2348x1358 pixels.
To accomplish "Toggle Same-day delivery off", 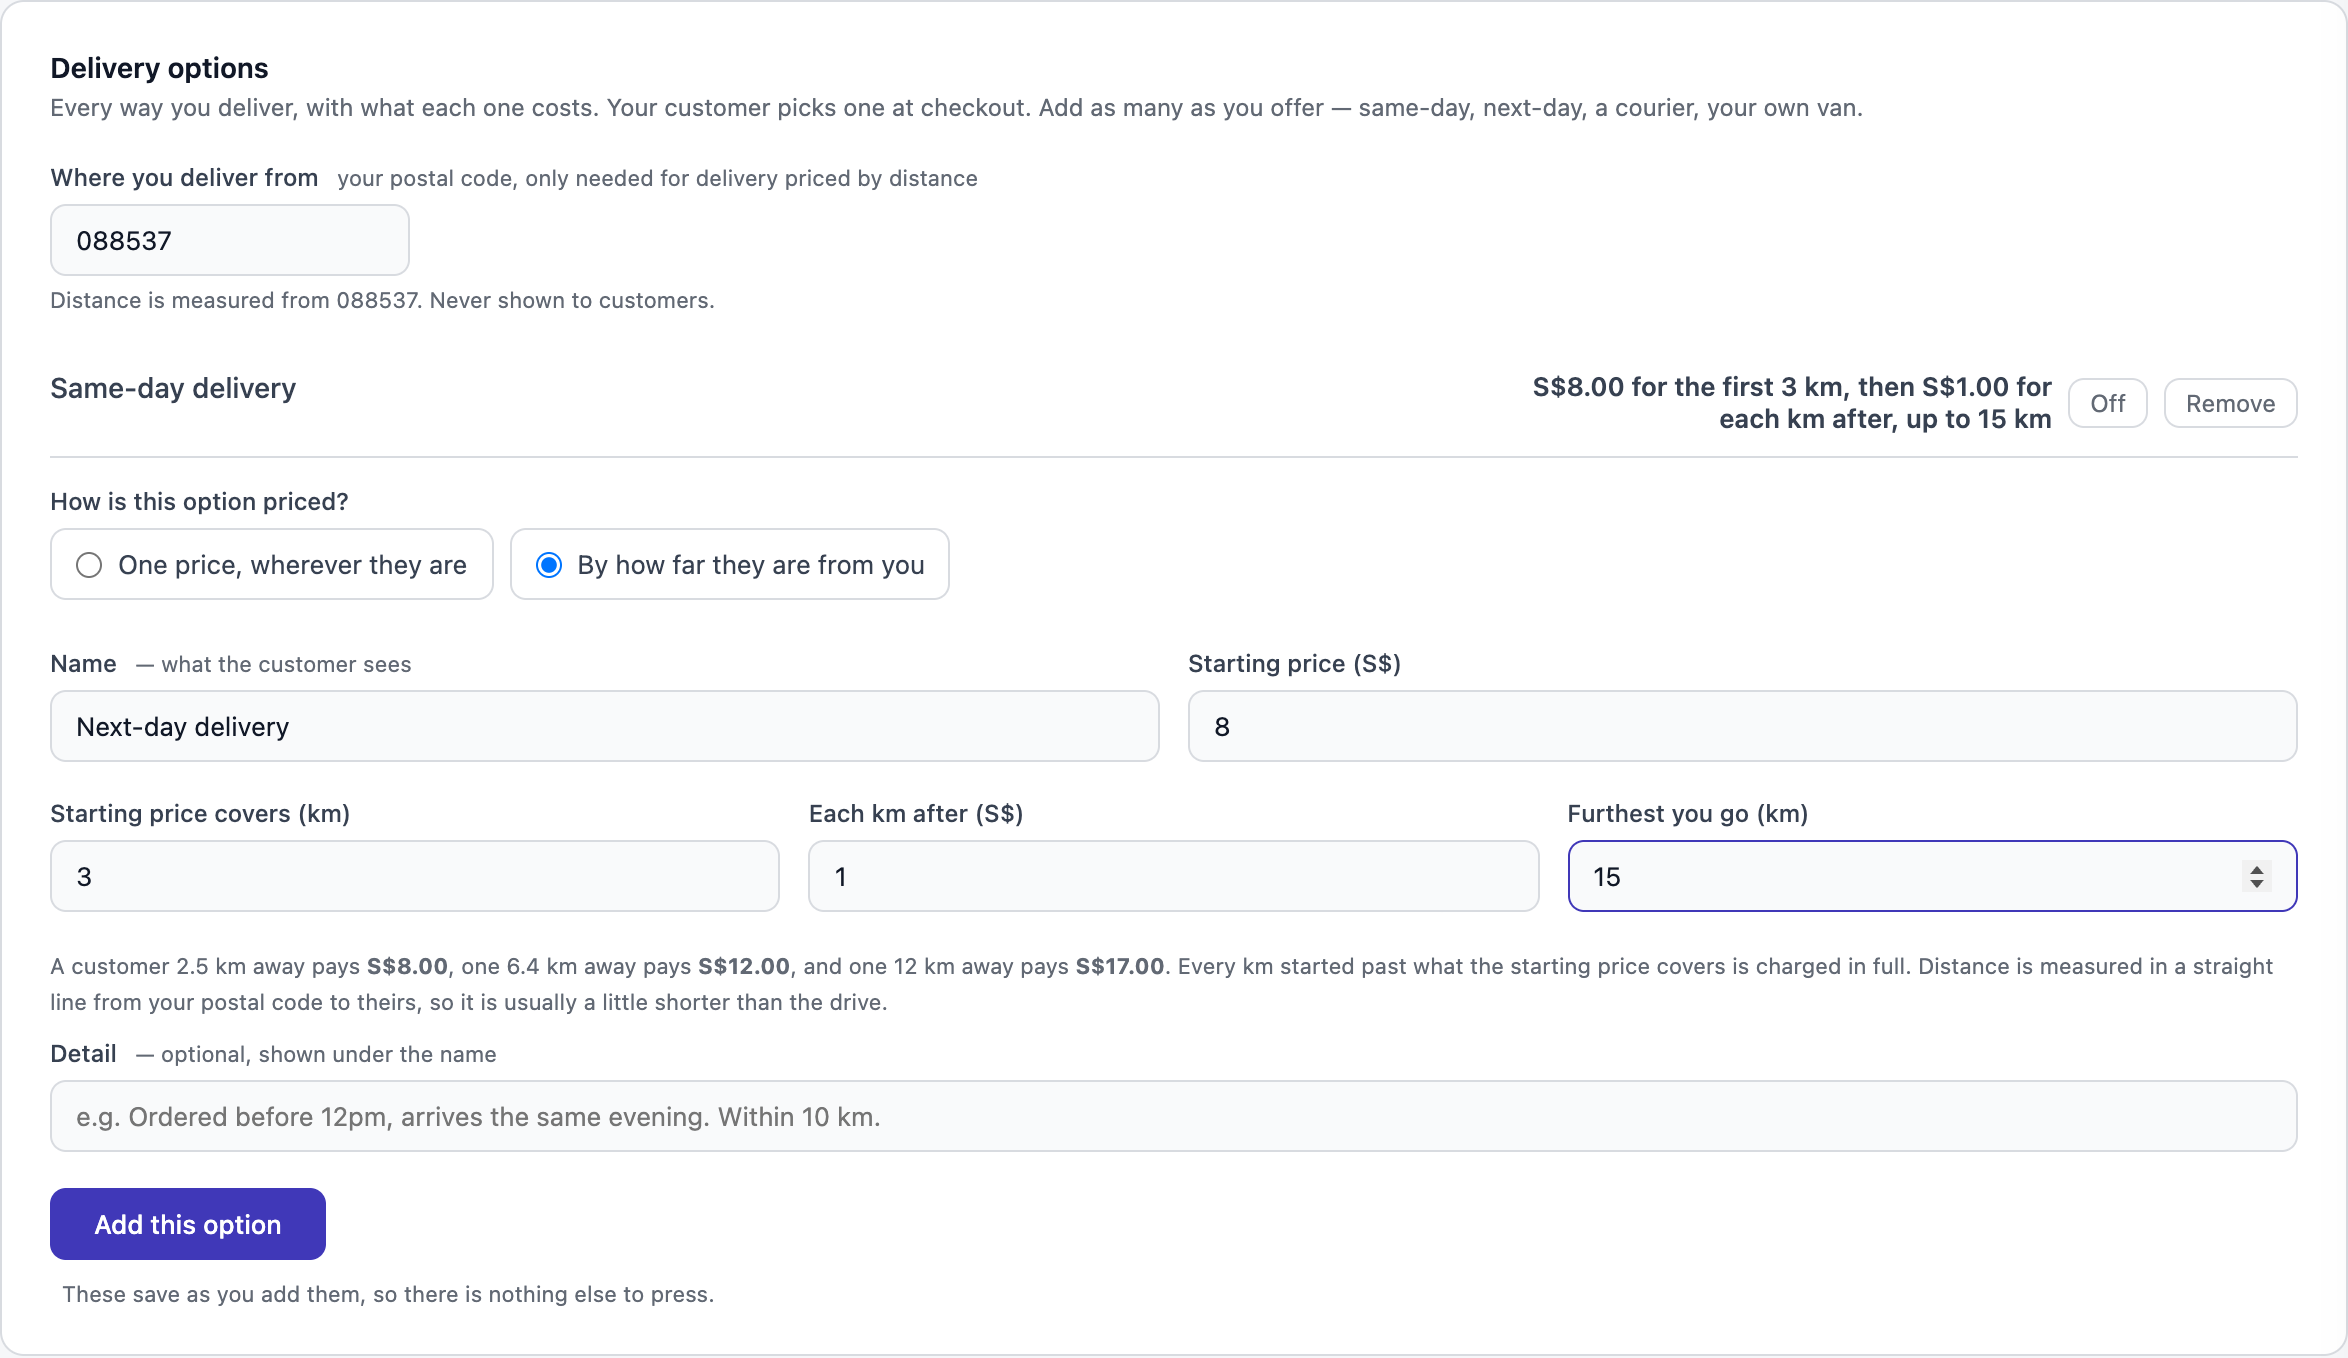I will (2107, 403).
